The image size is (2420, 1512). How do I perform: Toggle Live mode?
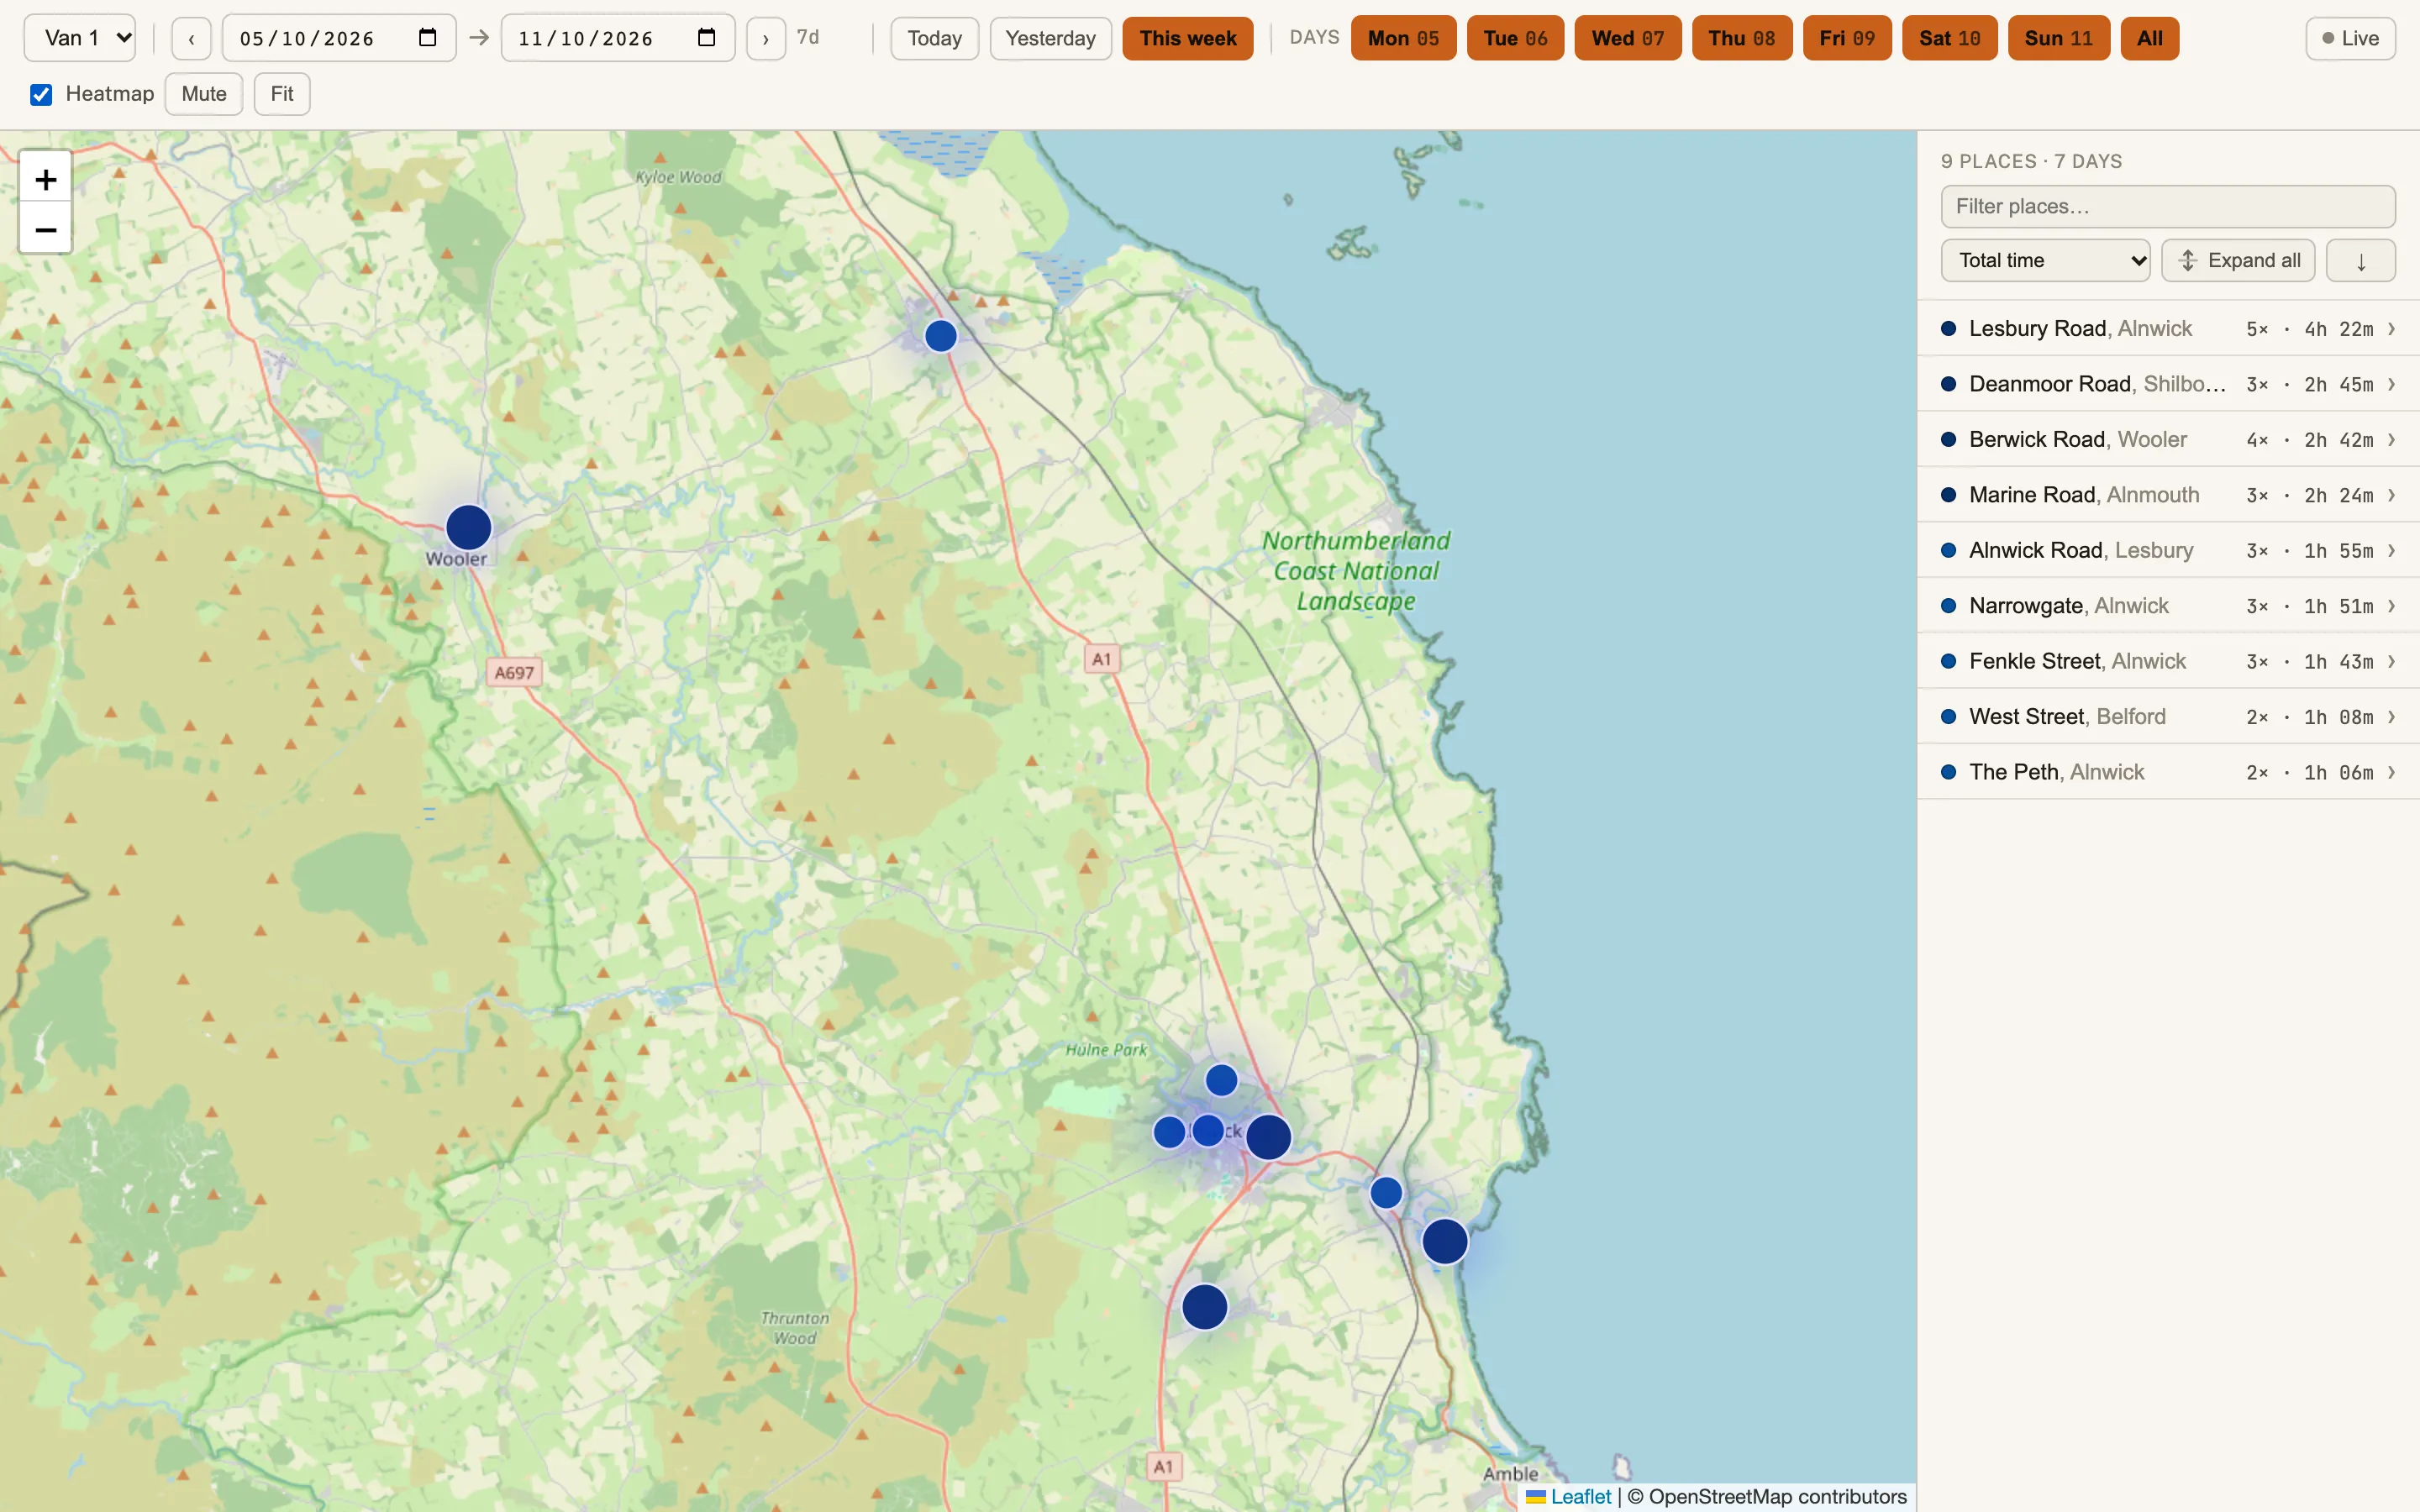2350,39
